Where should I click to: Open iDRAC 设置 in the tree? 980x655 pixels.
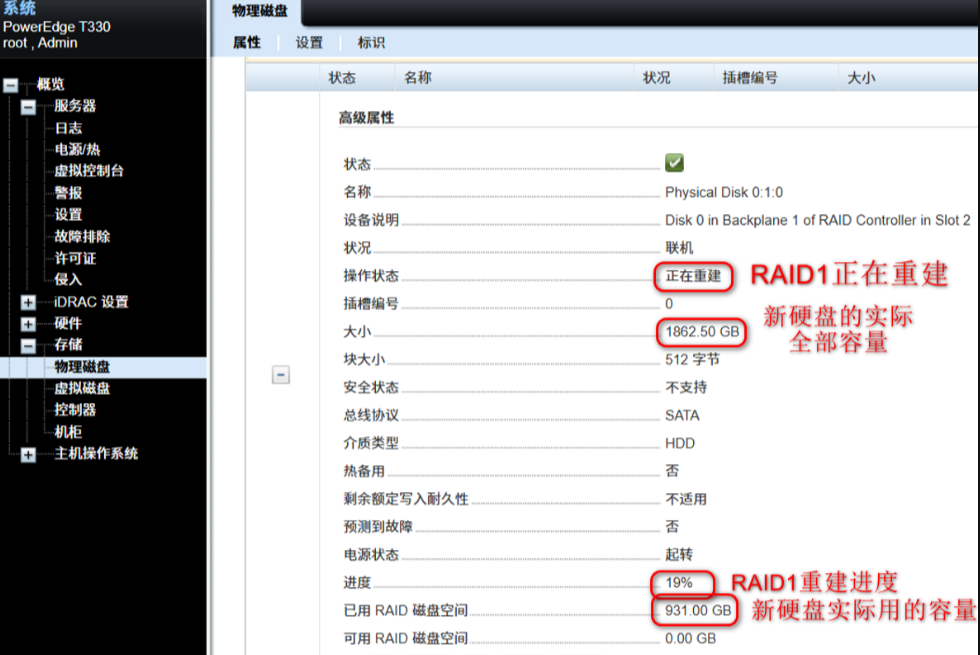(x=91, y=302)
